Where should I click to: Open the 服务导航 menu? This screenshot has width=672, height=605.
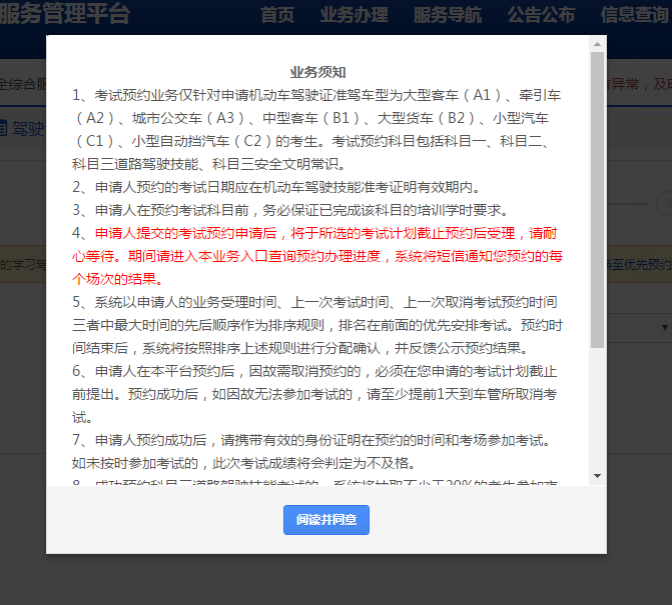point(447,15)
